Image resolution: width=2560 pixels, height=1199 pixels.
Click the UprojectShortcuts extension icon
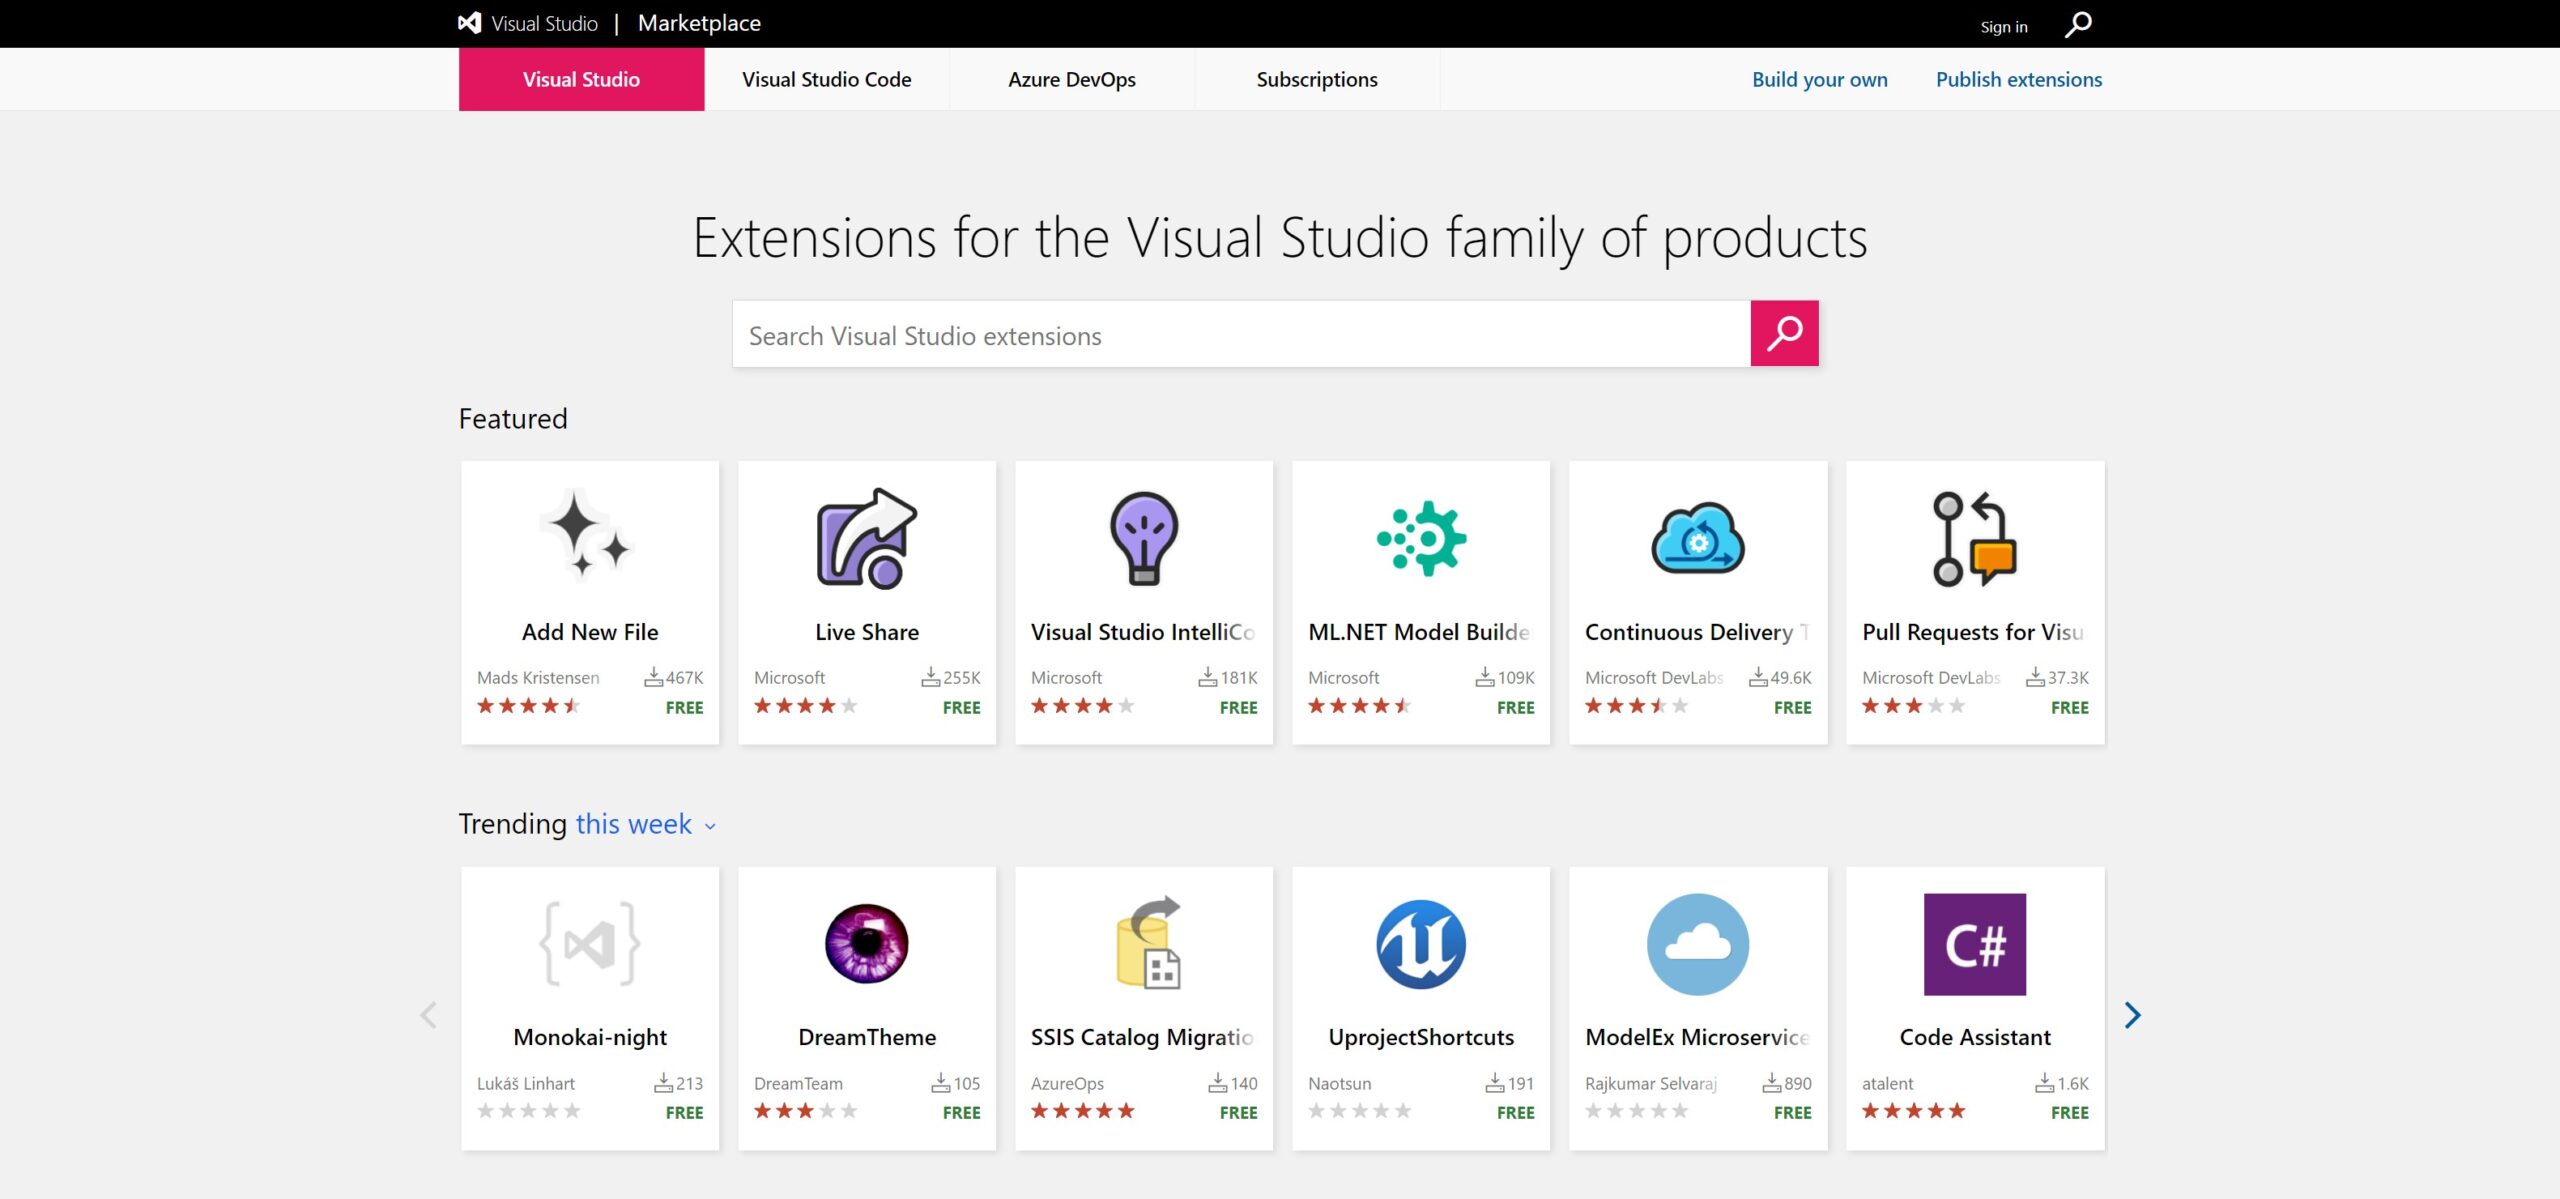(x=1420, y=943)
